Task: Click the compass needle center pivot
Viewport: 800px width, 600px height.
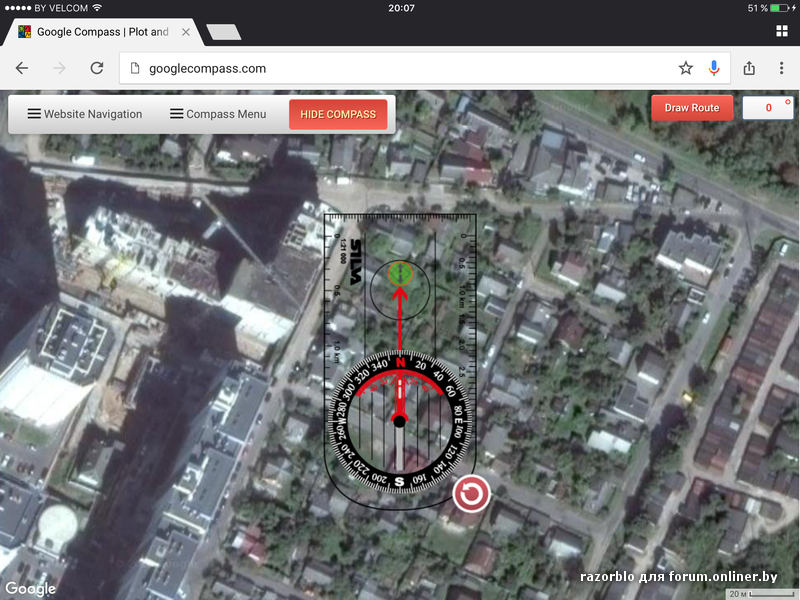Action: click(x=399, y=421)
